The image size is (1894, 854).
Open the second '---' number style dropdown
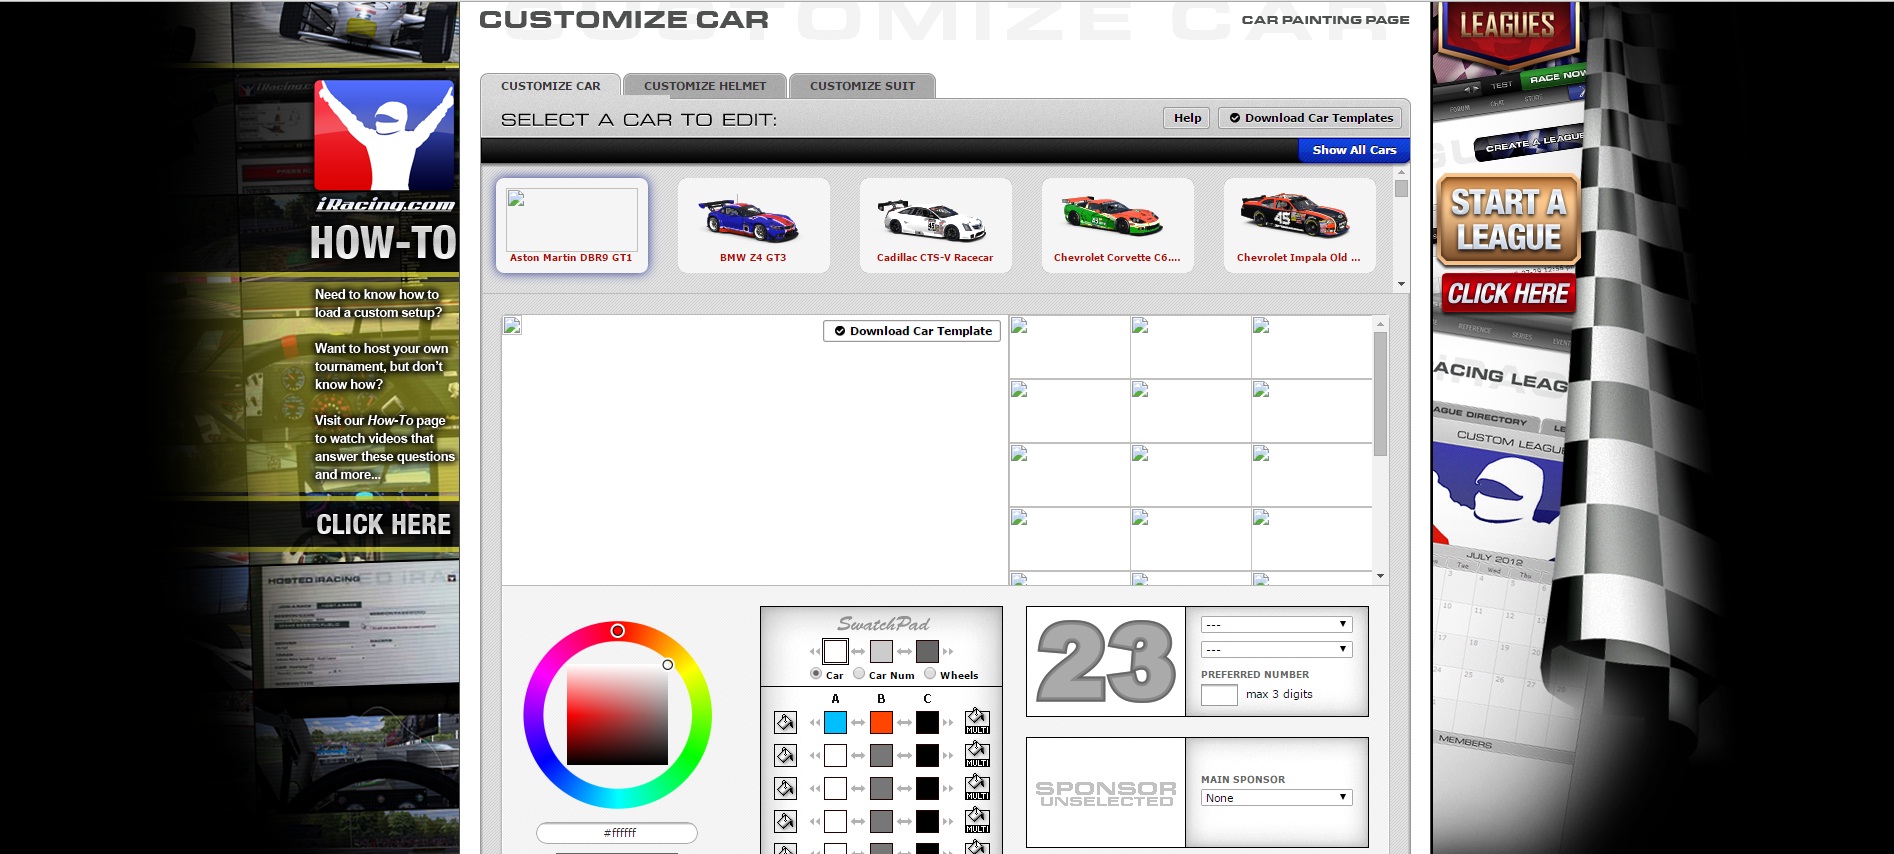point(1276,649)
